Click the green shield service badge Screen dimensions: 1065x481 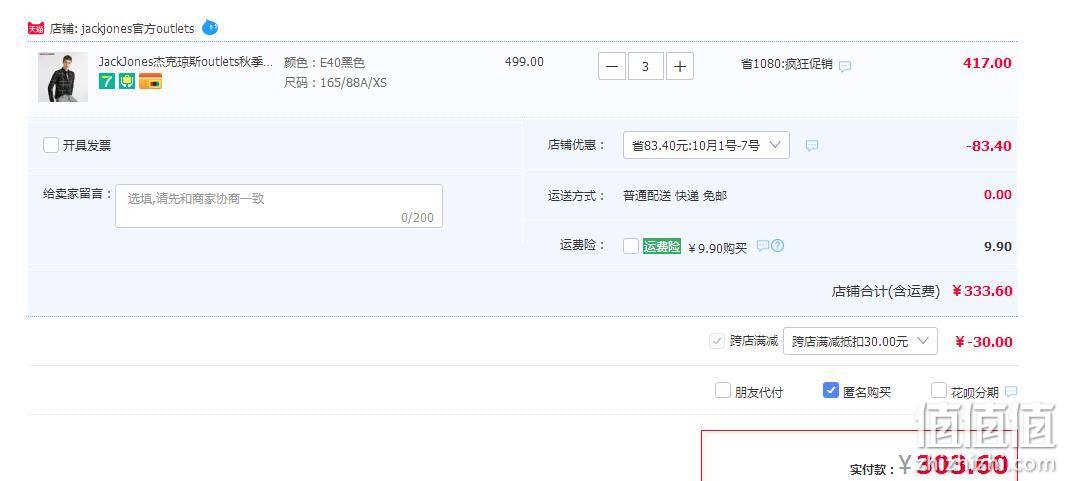point(127,82)
